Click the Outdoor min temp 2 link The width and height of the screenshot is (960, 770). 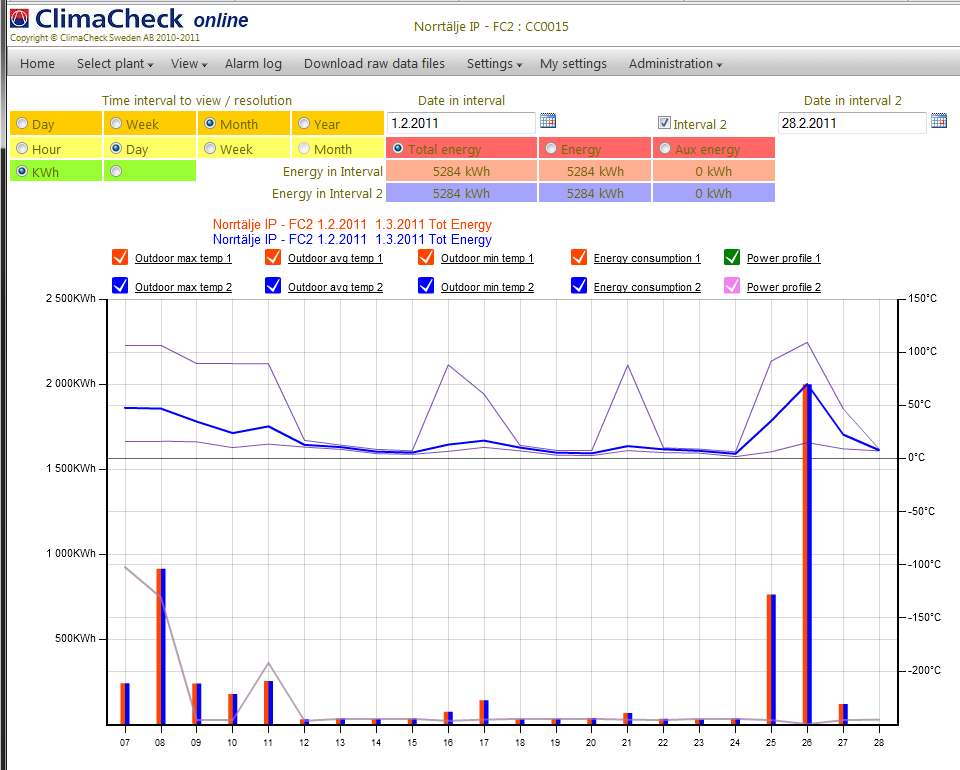487,287
